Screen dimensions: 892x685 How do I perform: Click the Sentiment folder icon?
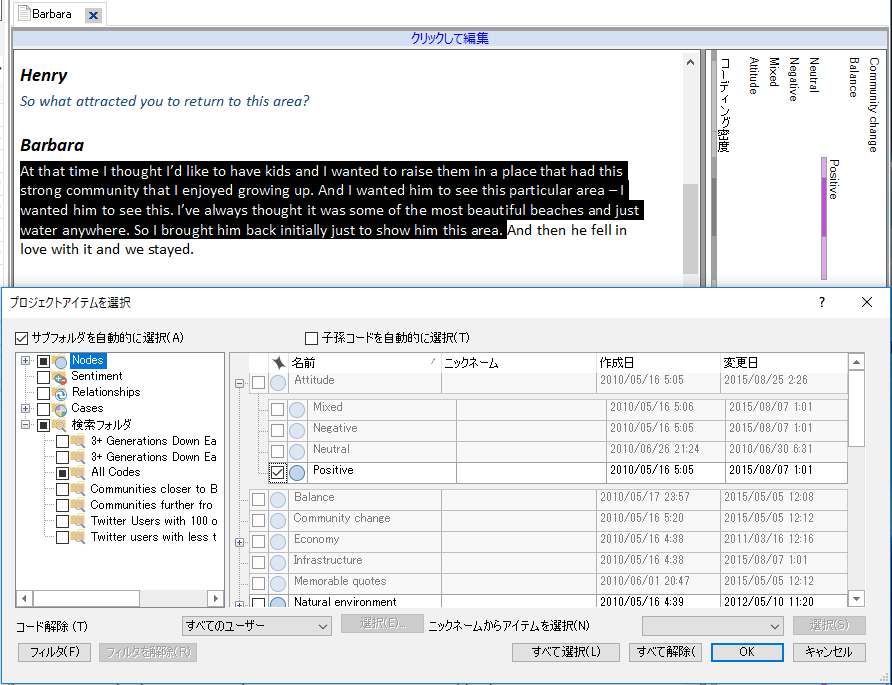pyautogui.click(x=60, y=377)
